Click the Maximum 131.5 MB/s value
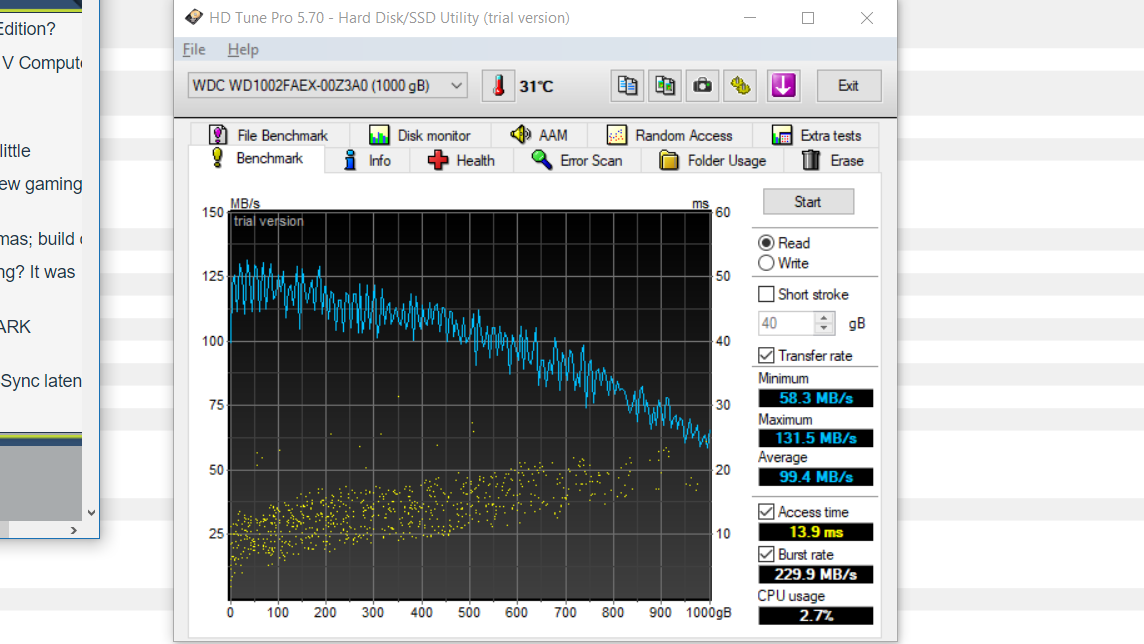Viewport: 1144px width, 644px height. point(816,438)
